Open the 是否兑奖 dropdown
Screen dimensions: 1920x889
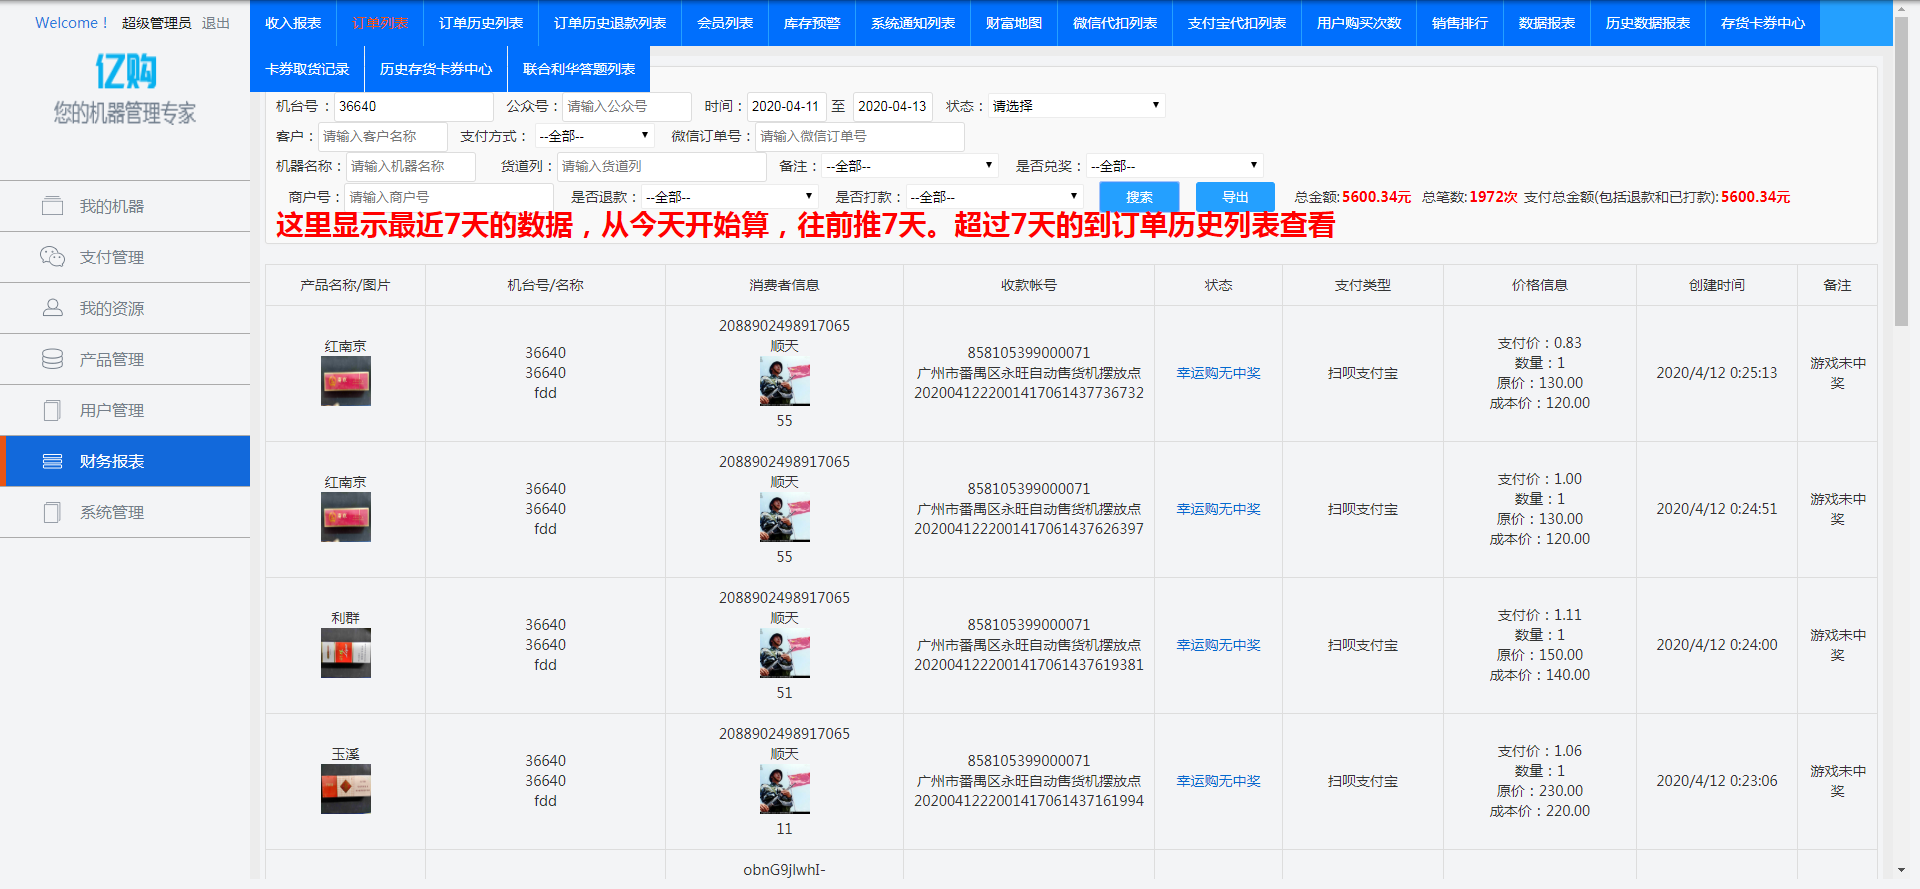pos(1174,166)
